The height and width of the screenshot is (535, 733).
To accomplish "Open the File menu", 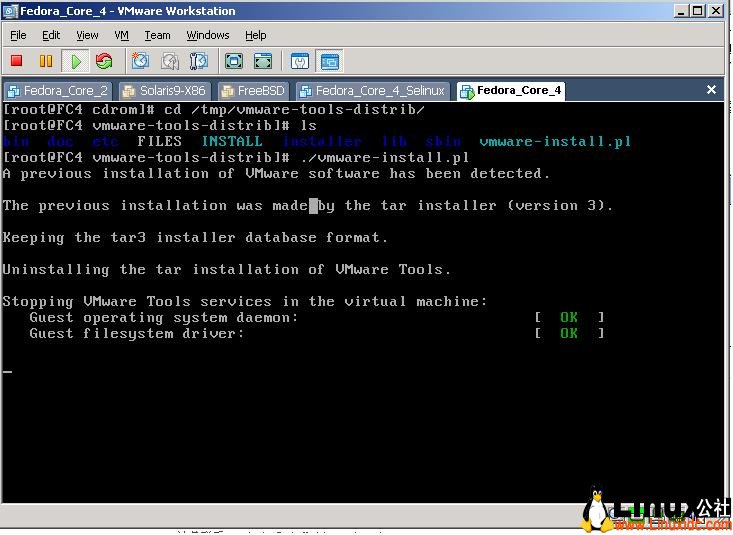I will 18,35.
